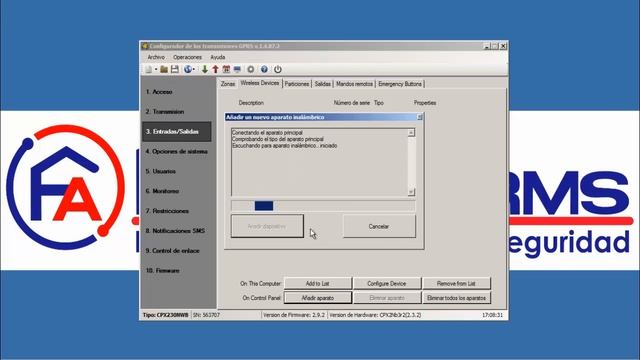Click 'Comprobando el tipo del aparato principal' line

278,139
